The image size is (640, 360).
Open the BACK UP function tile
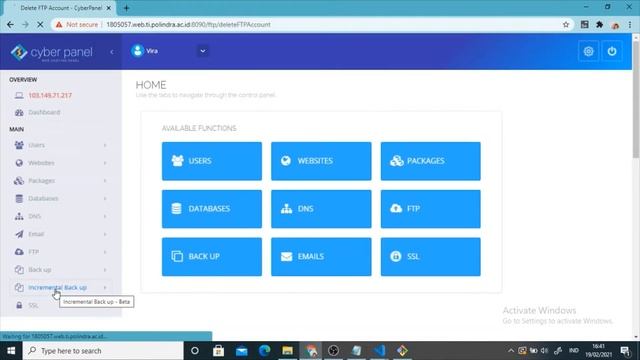coord(211,256)
